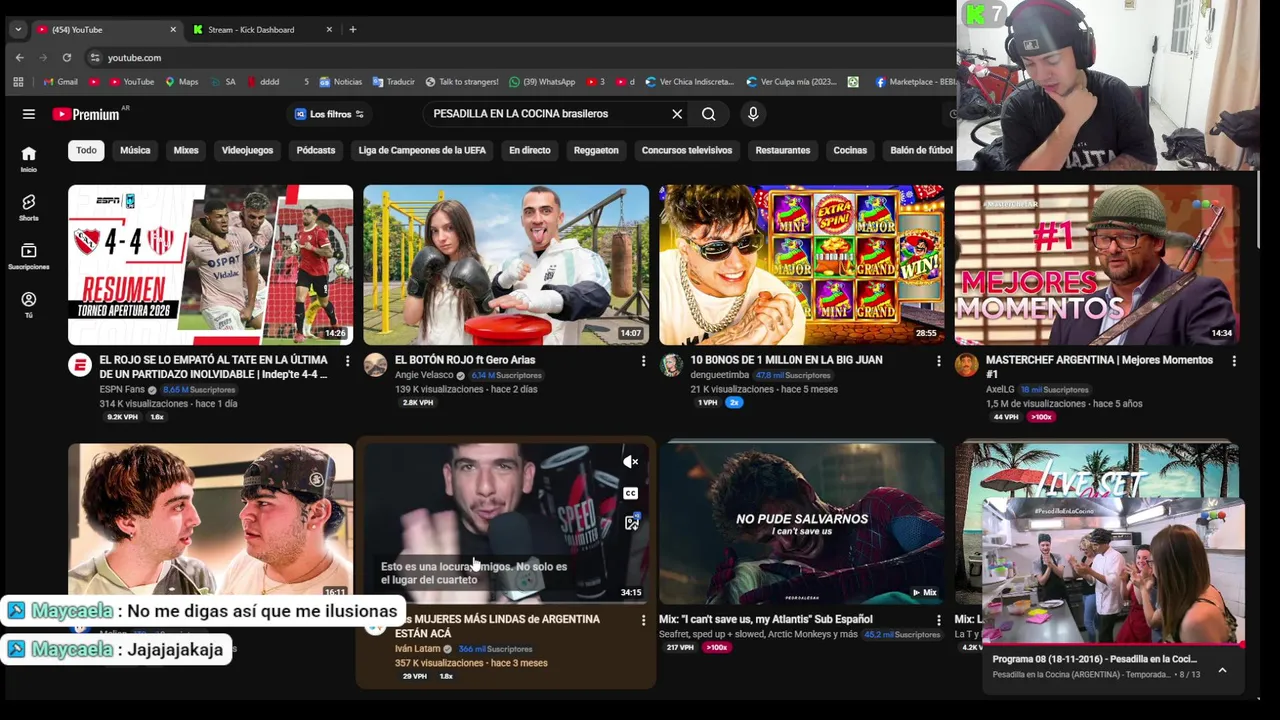Viewport: 1280px width, 720px height.
Task: Select the Todo filter chip
Action: (x=87, y=150)
